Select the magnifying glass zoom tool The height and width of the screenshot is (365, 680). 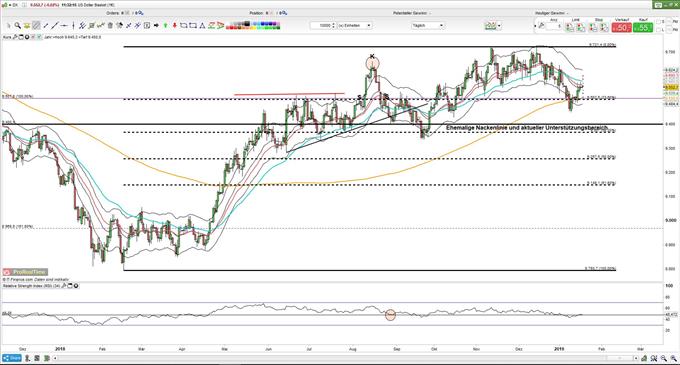click(17, 26)
